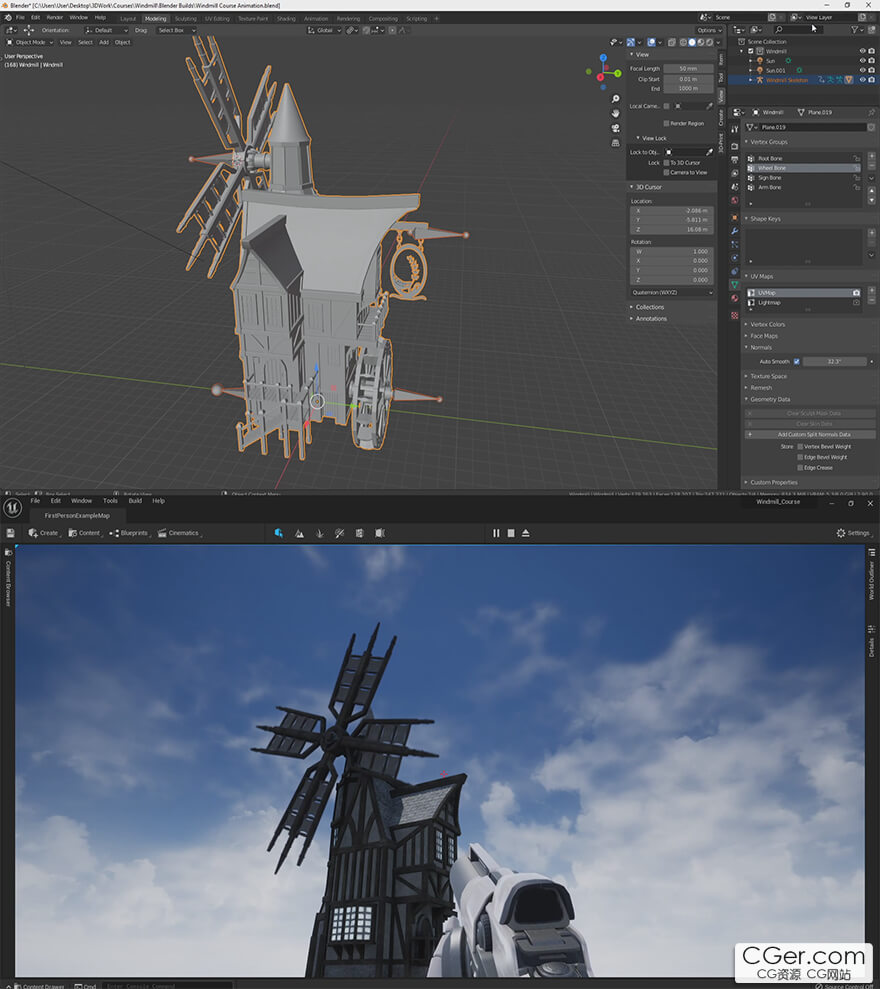Open the Object Data properties green triangle tab

click(x=734, y=284)
